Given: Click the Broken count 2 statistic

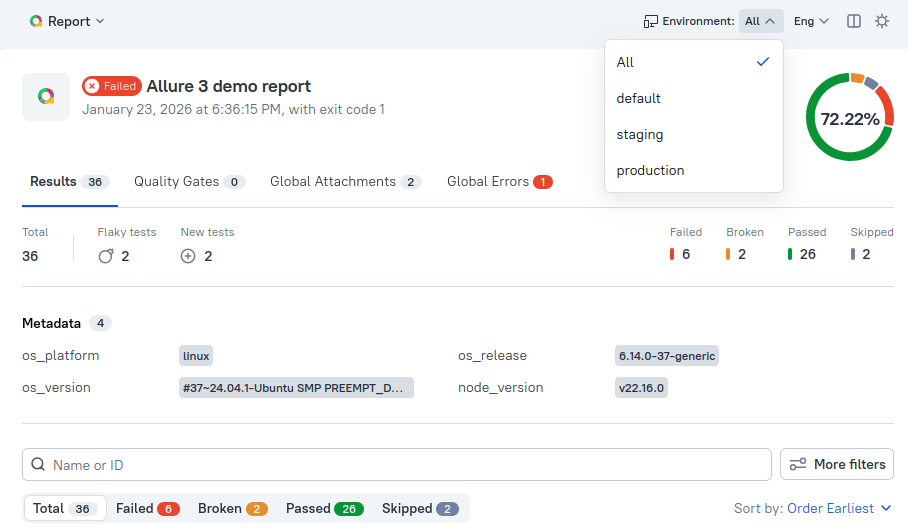Looking at the screenshot, I should coord(744,246).
